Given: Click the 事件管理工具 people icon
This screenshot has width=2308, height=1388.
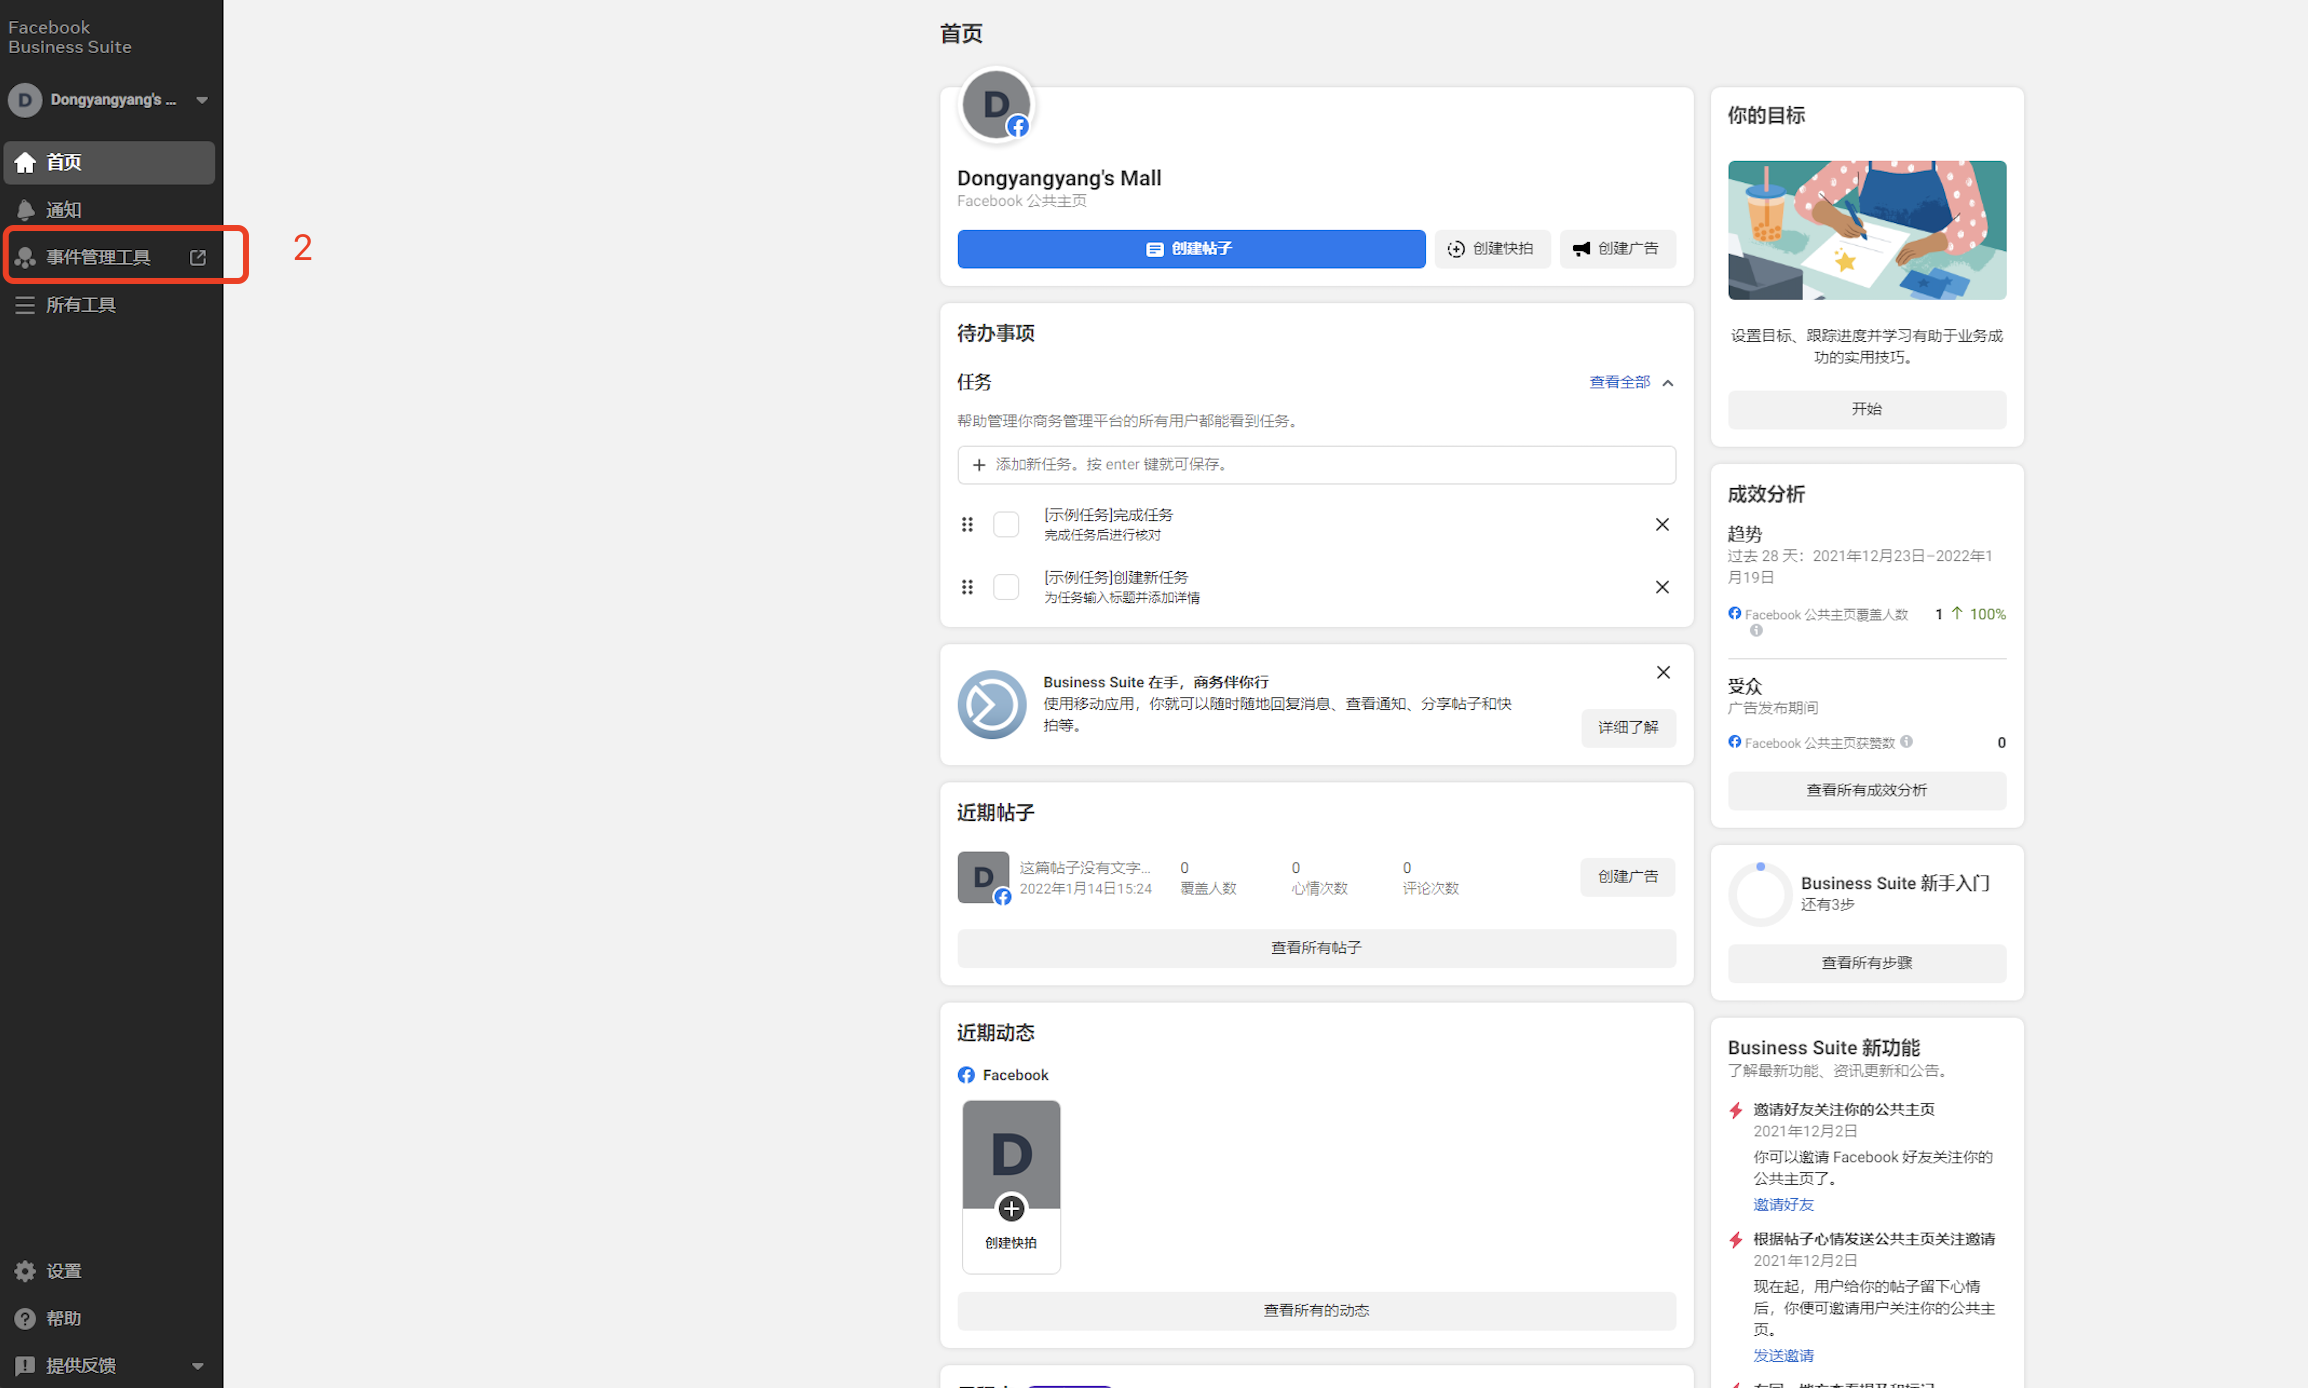Looking at the screenshot, I should click(25, 257).
